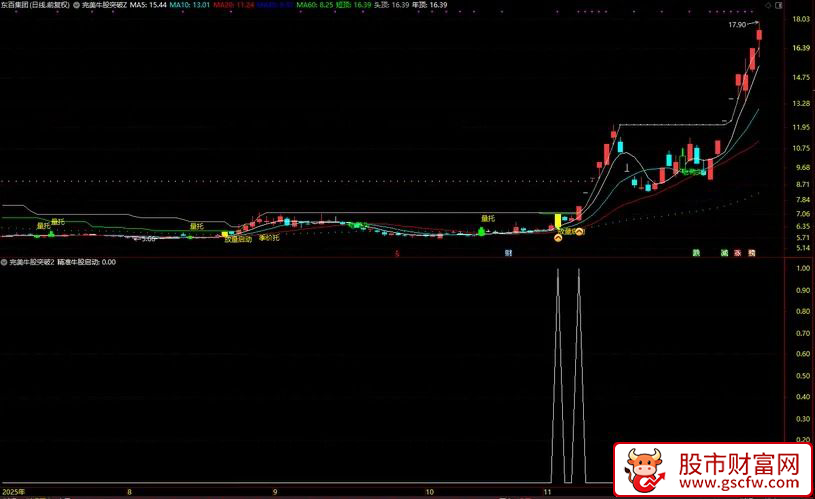Click the second white signal spike in sub-chart
The width and height of the screenshot is (815, 499).
point(579,374)
